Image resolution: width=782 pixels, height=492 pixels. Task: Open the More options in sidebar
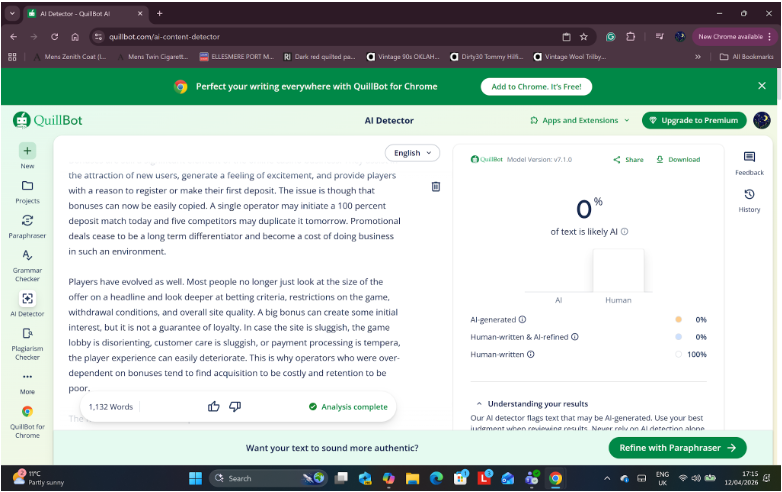point(27,377)
